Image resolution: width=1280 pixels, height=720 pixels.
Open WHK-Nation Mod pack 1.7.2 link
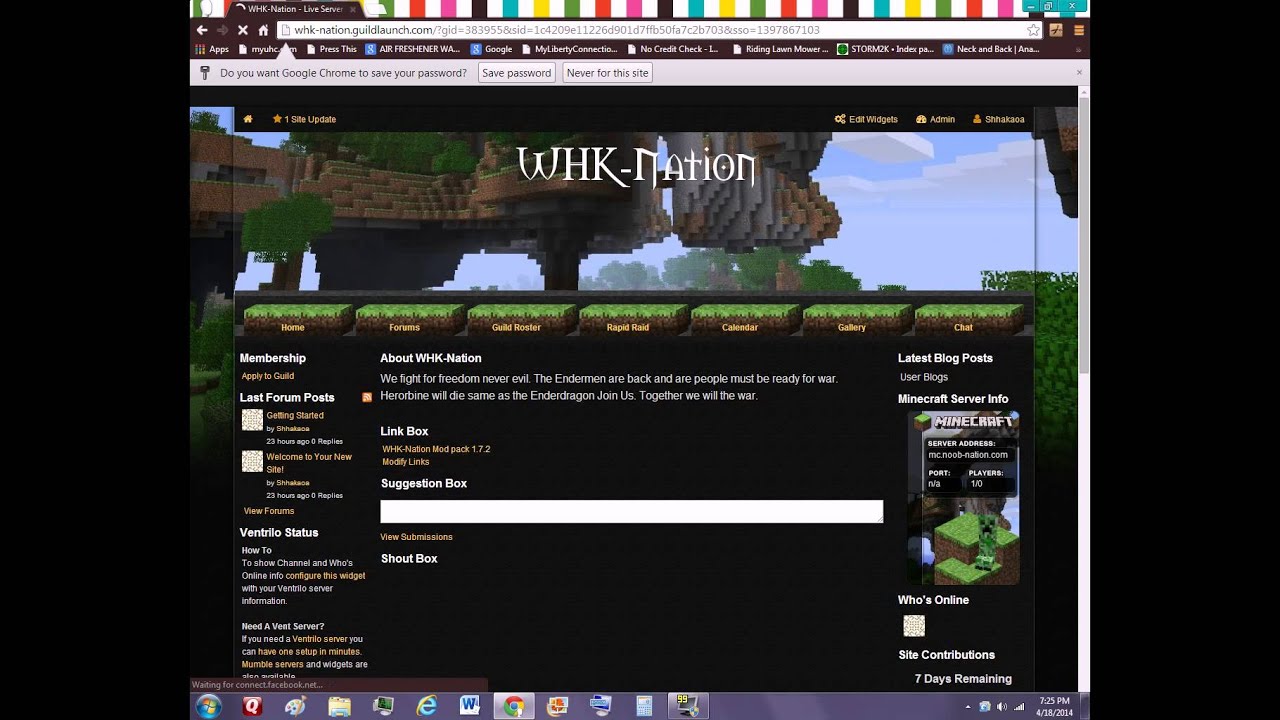click(x=436, y=449)
